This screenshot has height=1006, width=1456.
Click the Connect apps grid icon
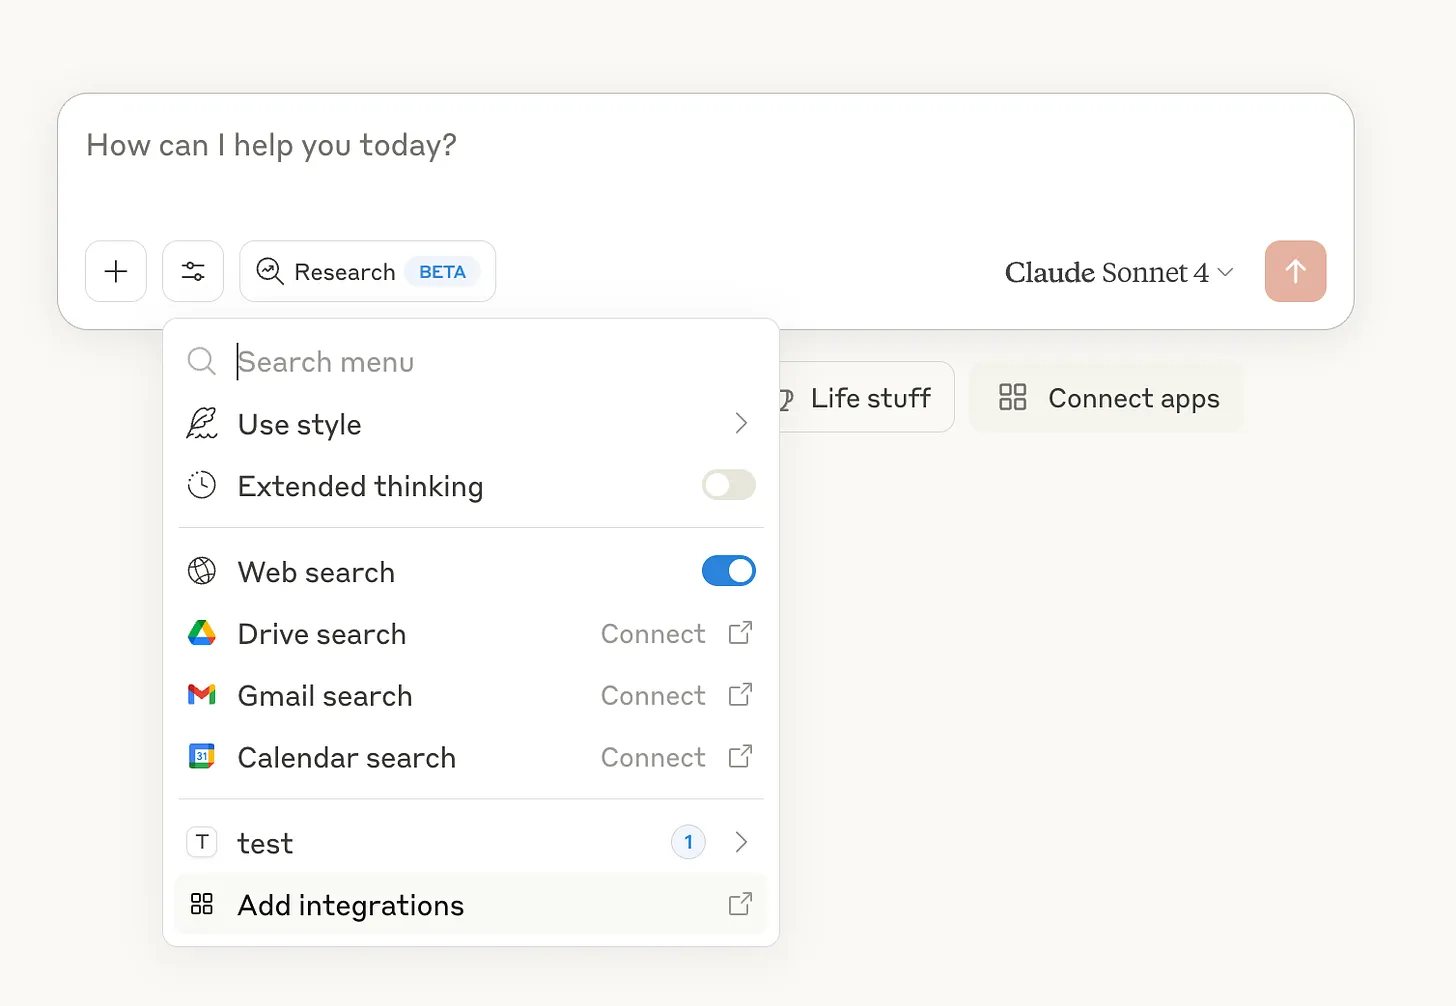1013,397
